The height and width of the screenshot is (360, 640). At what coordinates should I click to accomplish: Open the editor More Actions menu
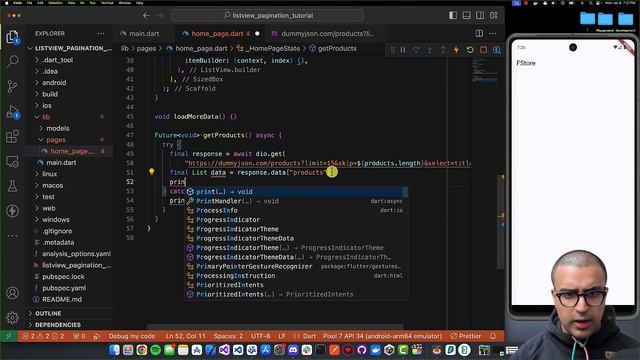[x=493, y=33]
